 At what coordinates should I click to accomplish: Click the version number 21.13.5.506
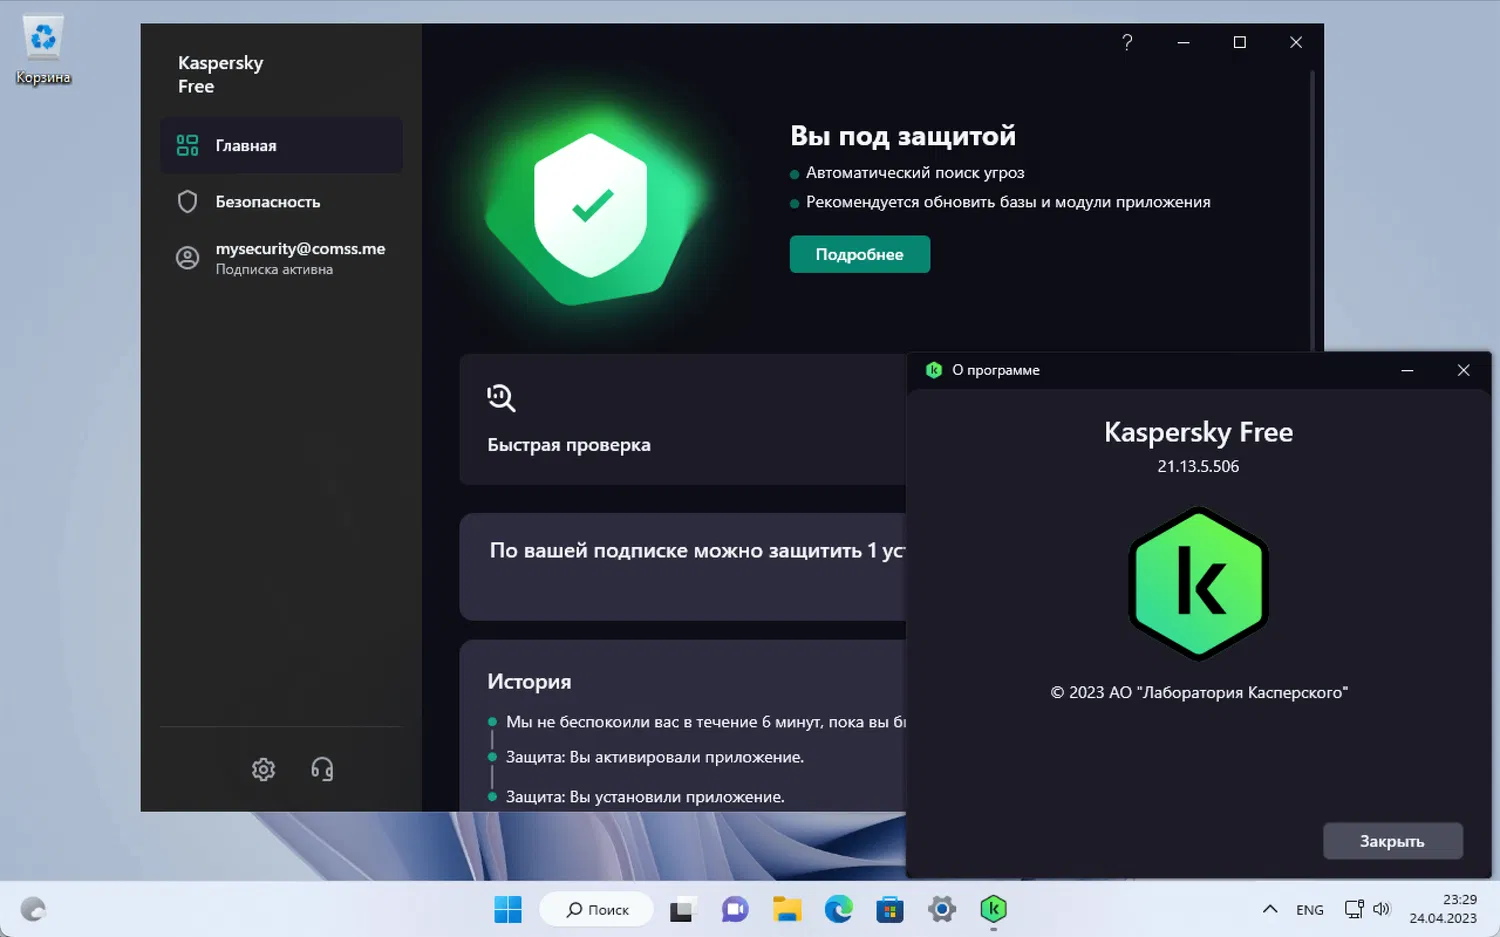point(1198,467)
